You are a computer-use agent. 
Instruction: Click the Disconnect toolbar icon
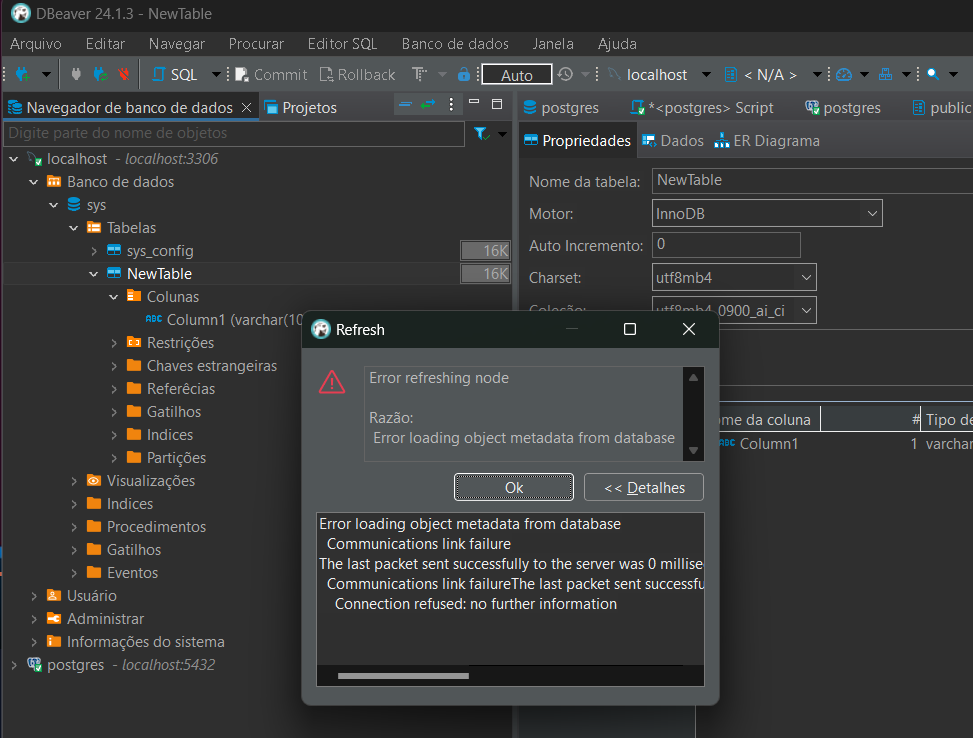point(123,74)
